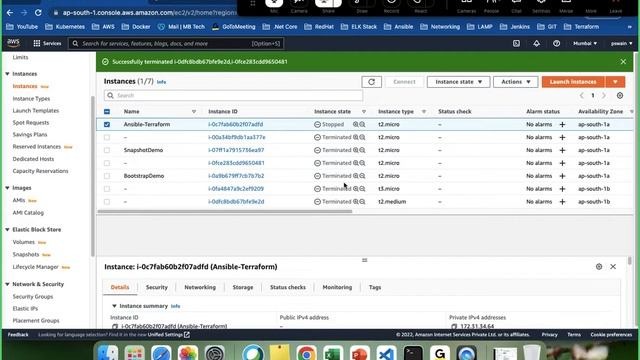
Task: Select the t2.medium instance checkbox
Action: [x=107, y=202]
